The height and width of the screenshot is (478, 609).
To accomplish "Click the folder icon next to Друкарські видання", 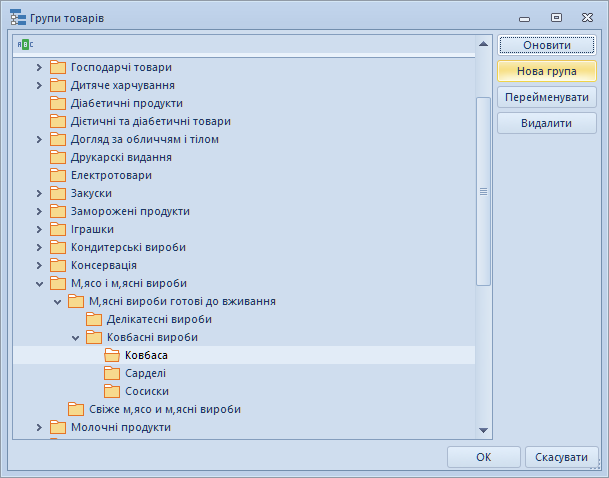I will [57, 157].
